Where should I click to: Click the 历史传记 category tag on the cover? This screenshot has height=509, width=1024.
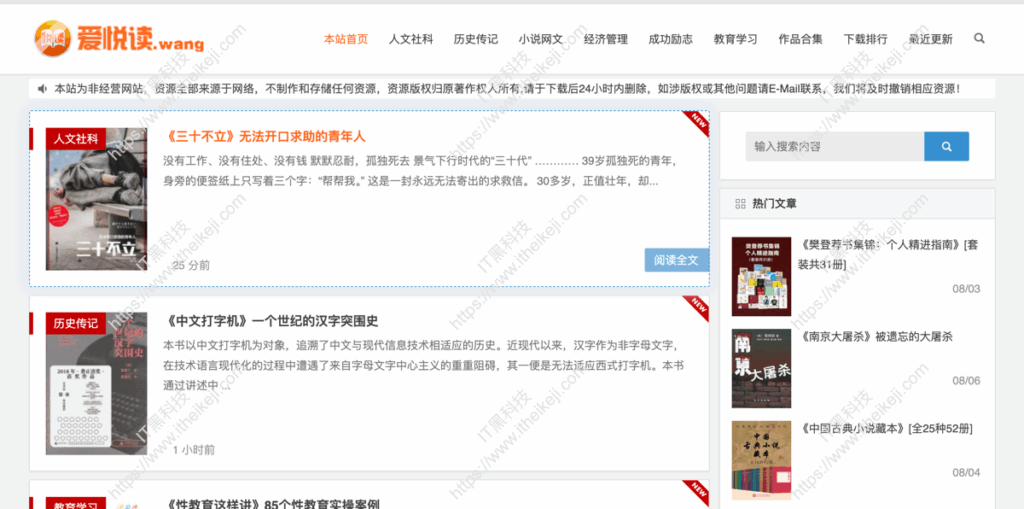(x=76, y=323)
